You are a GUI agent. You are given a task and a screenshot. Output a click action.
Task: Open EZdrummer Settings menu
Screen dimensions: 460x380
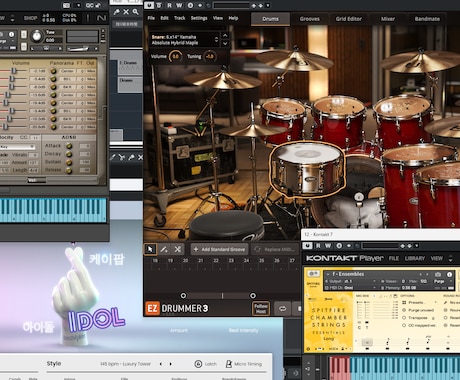199,18
